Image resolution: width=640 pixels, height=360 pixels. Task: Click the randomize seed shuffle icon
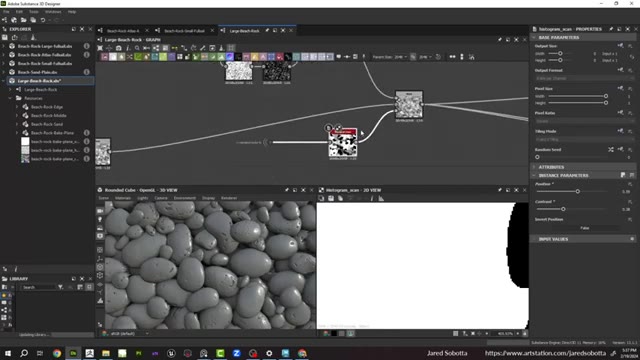[611, 149]
